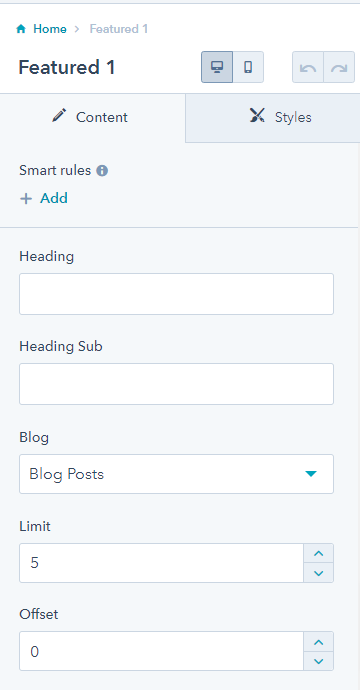Viewport: 360px width, 690px height.
Task: Click the undo arrow icon
Action: coord(308,67)
